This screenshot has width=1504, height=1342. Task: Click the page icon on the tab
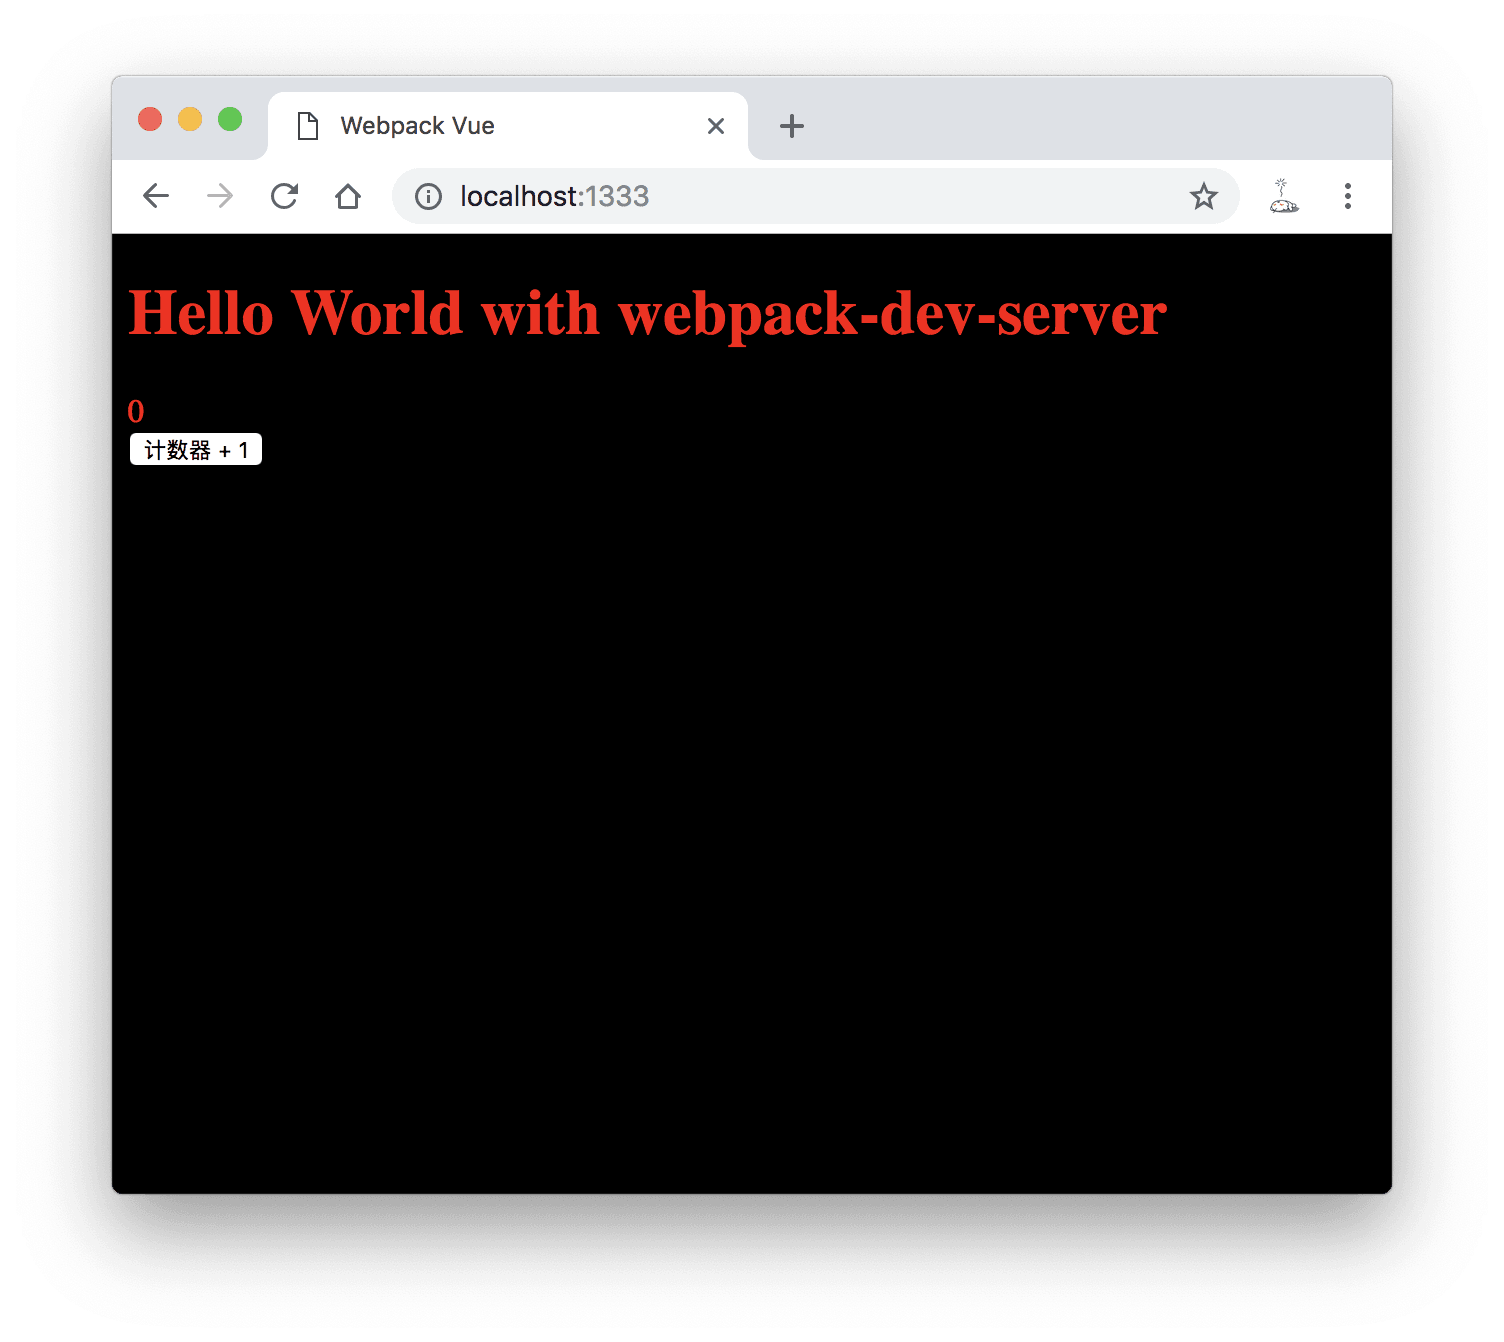(x=308, y=126)
